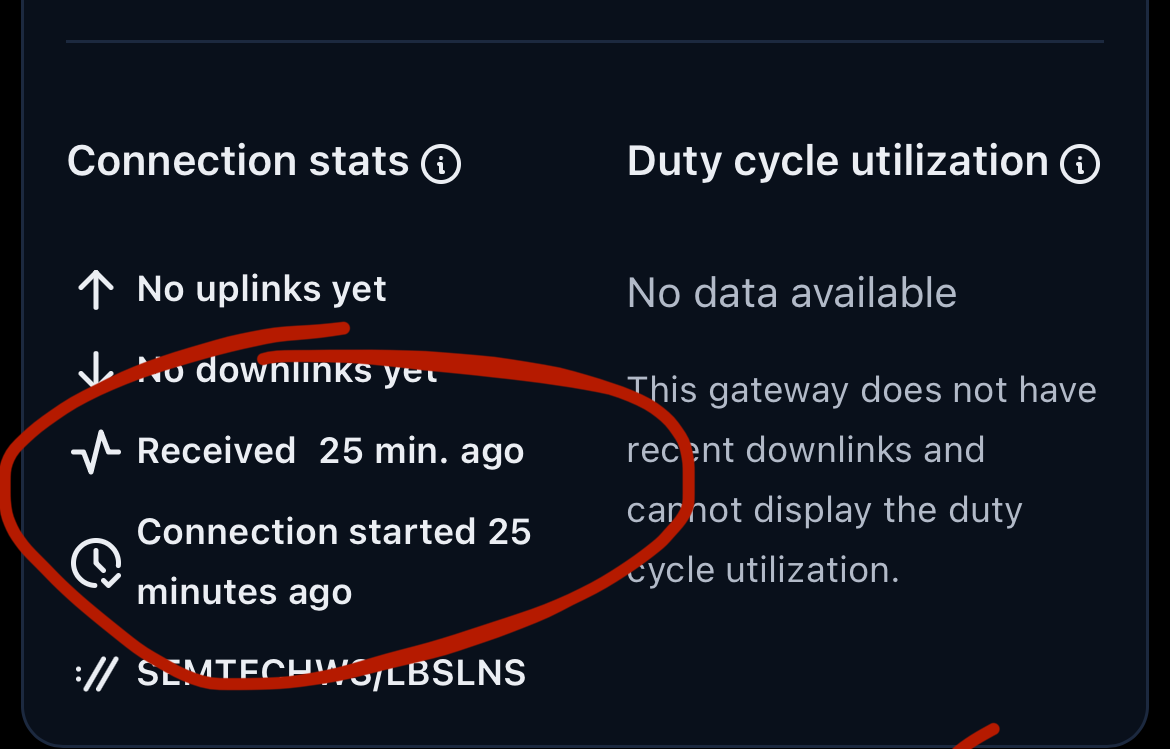Click the horizontal divider above Connection stats
This screenshot has height=749, width=1170.
[x=585, y=42]
